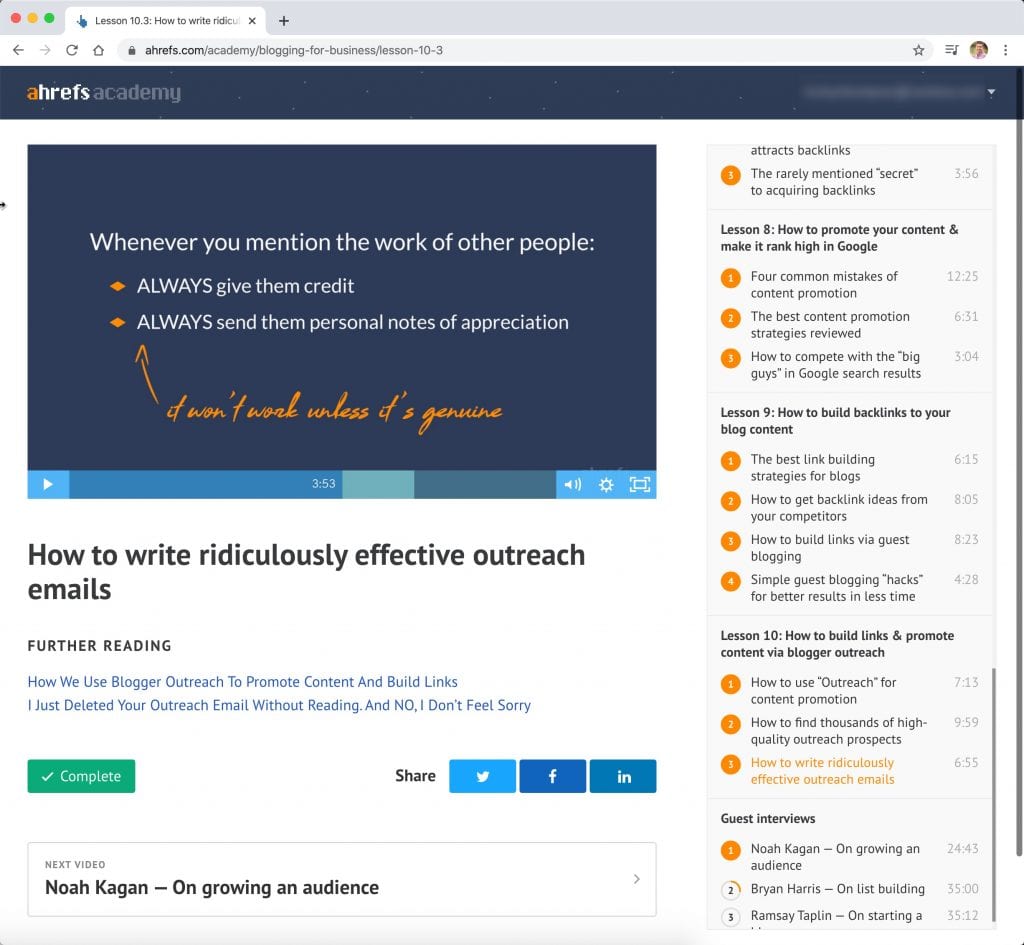The height and width of the screenshot is (945, 1024).
Task: Go to next video Noah Kagan
Action: (341, 879)
